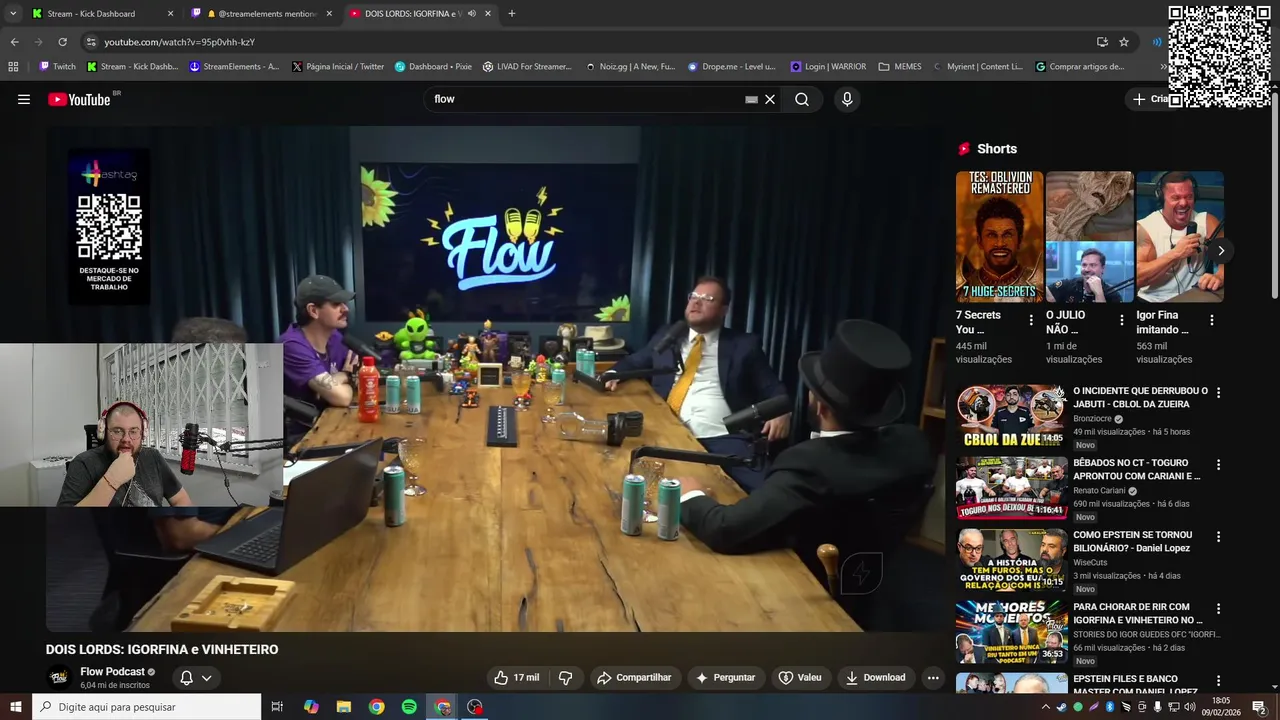Image resolution: width=1280 pixels, height=720 pixels.
Task: Open the Noiz.gg bookmark
Action: coord(630,67)
